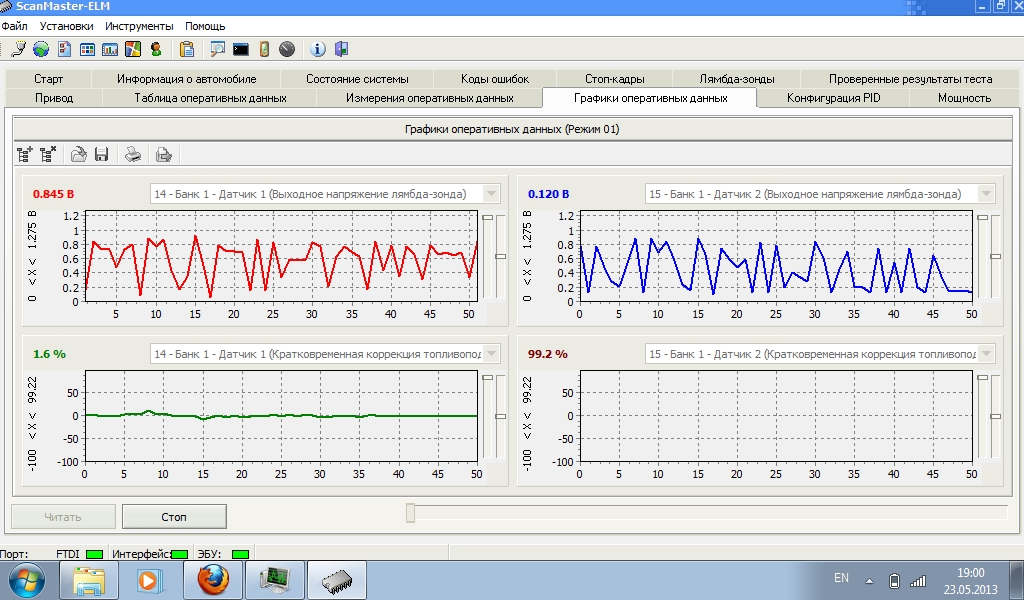Switch to the Коды ошибок tab
The width and height of the screenshot is (1024, 600).
coord(495,79)
